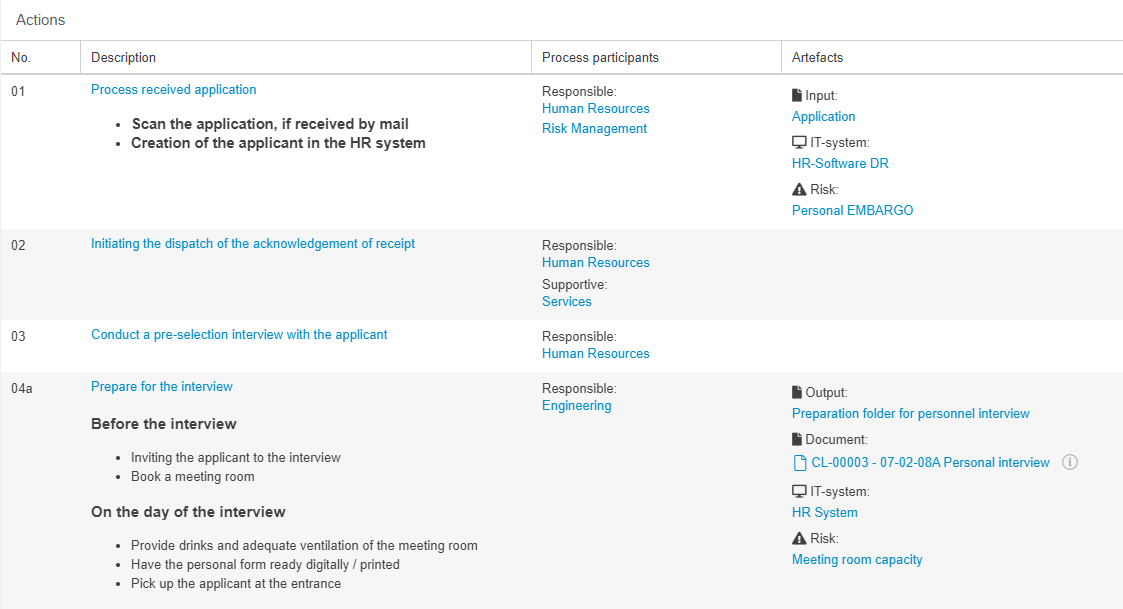Click the document file icon for CL-00003

(799, 463)
